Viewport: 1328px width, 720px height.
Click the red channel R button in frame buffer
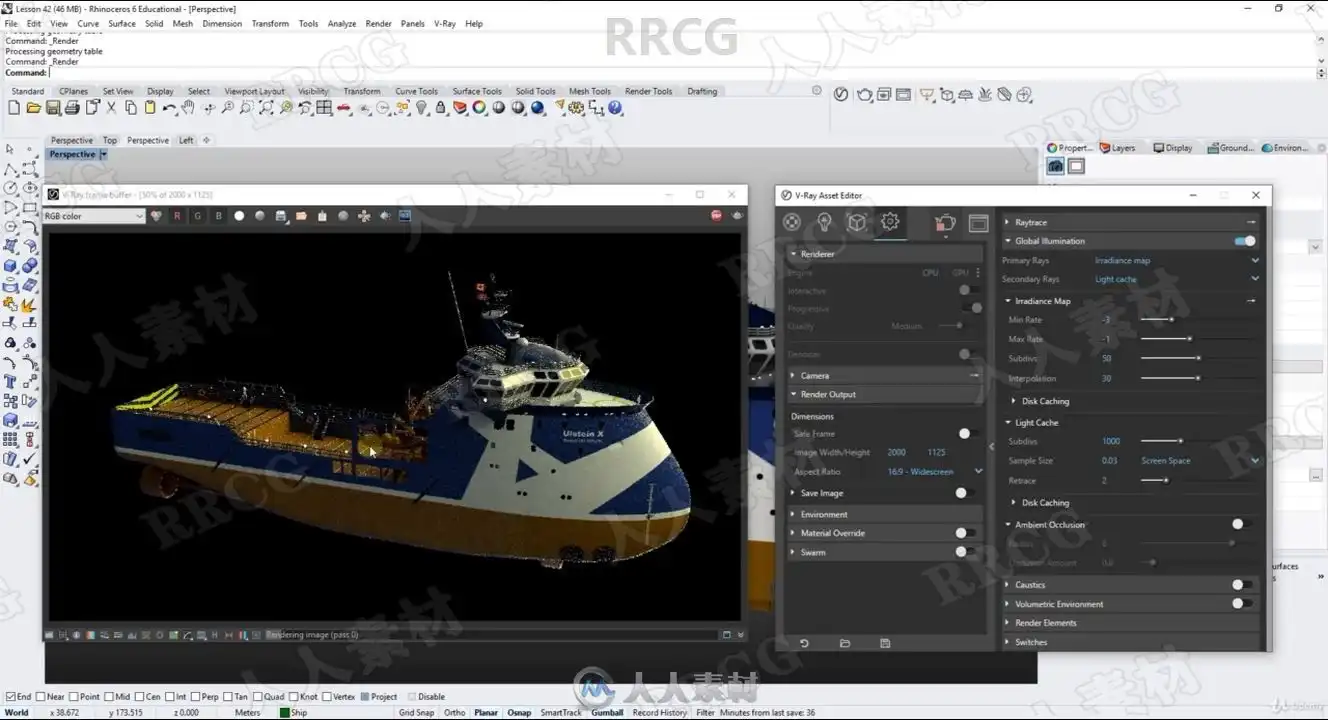tap(177, 216)
